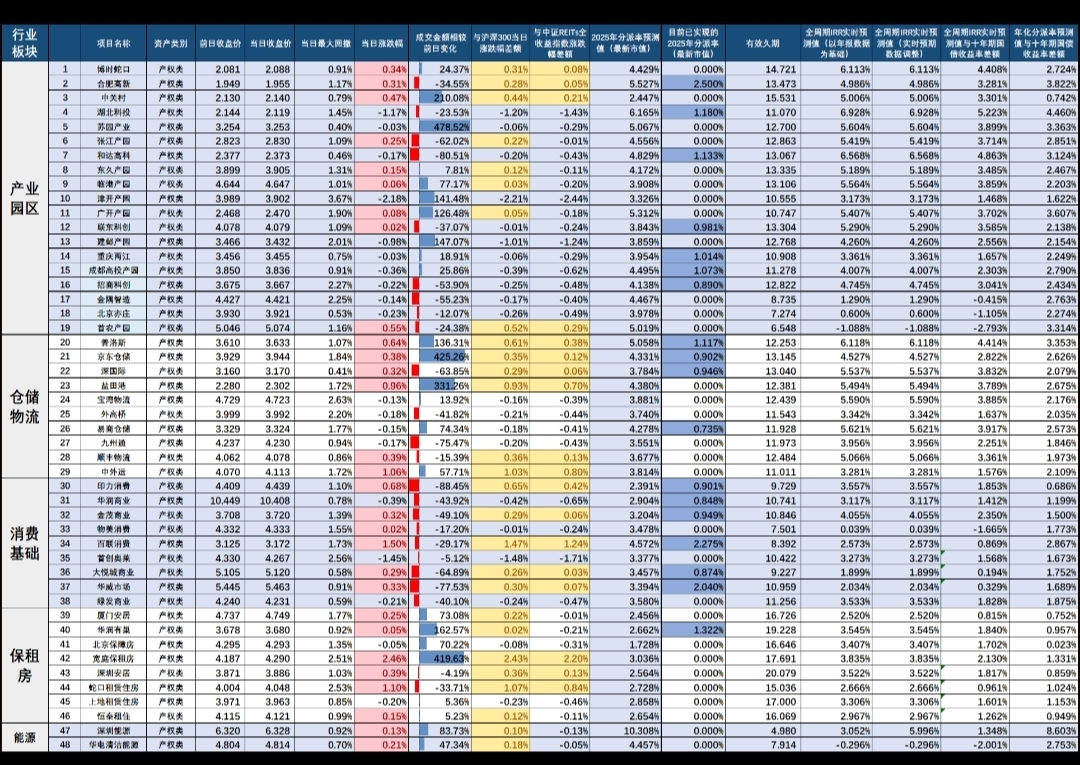Click project name 京东仓储
The image size is (1080, 765).
(x=114, y=357)
